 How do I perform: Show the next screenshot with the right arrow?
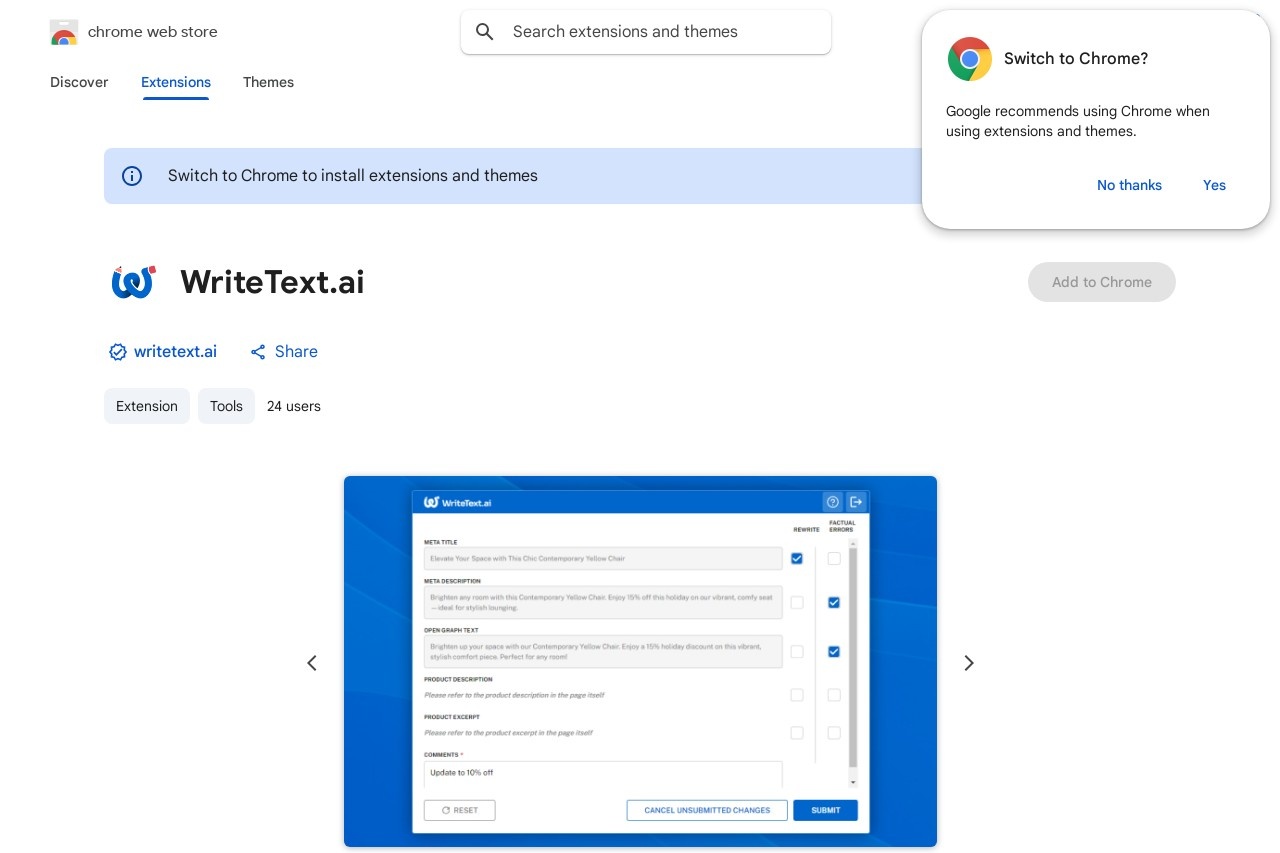968,663
